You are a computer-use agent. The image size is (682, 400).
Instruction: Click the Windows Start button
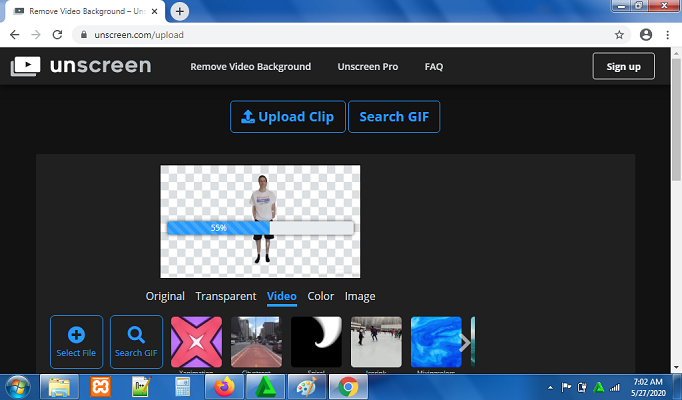click(18, 385)
